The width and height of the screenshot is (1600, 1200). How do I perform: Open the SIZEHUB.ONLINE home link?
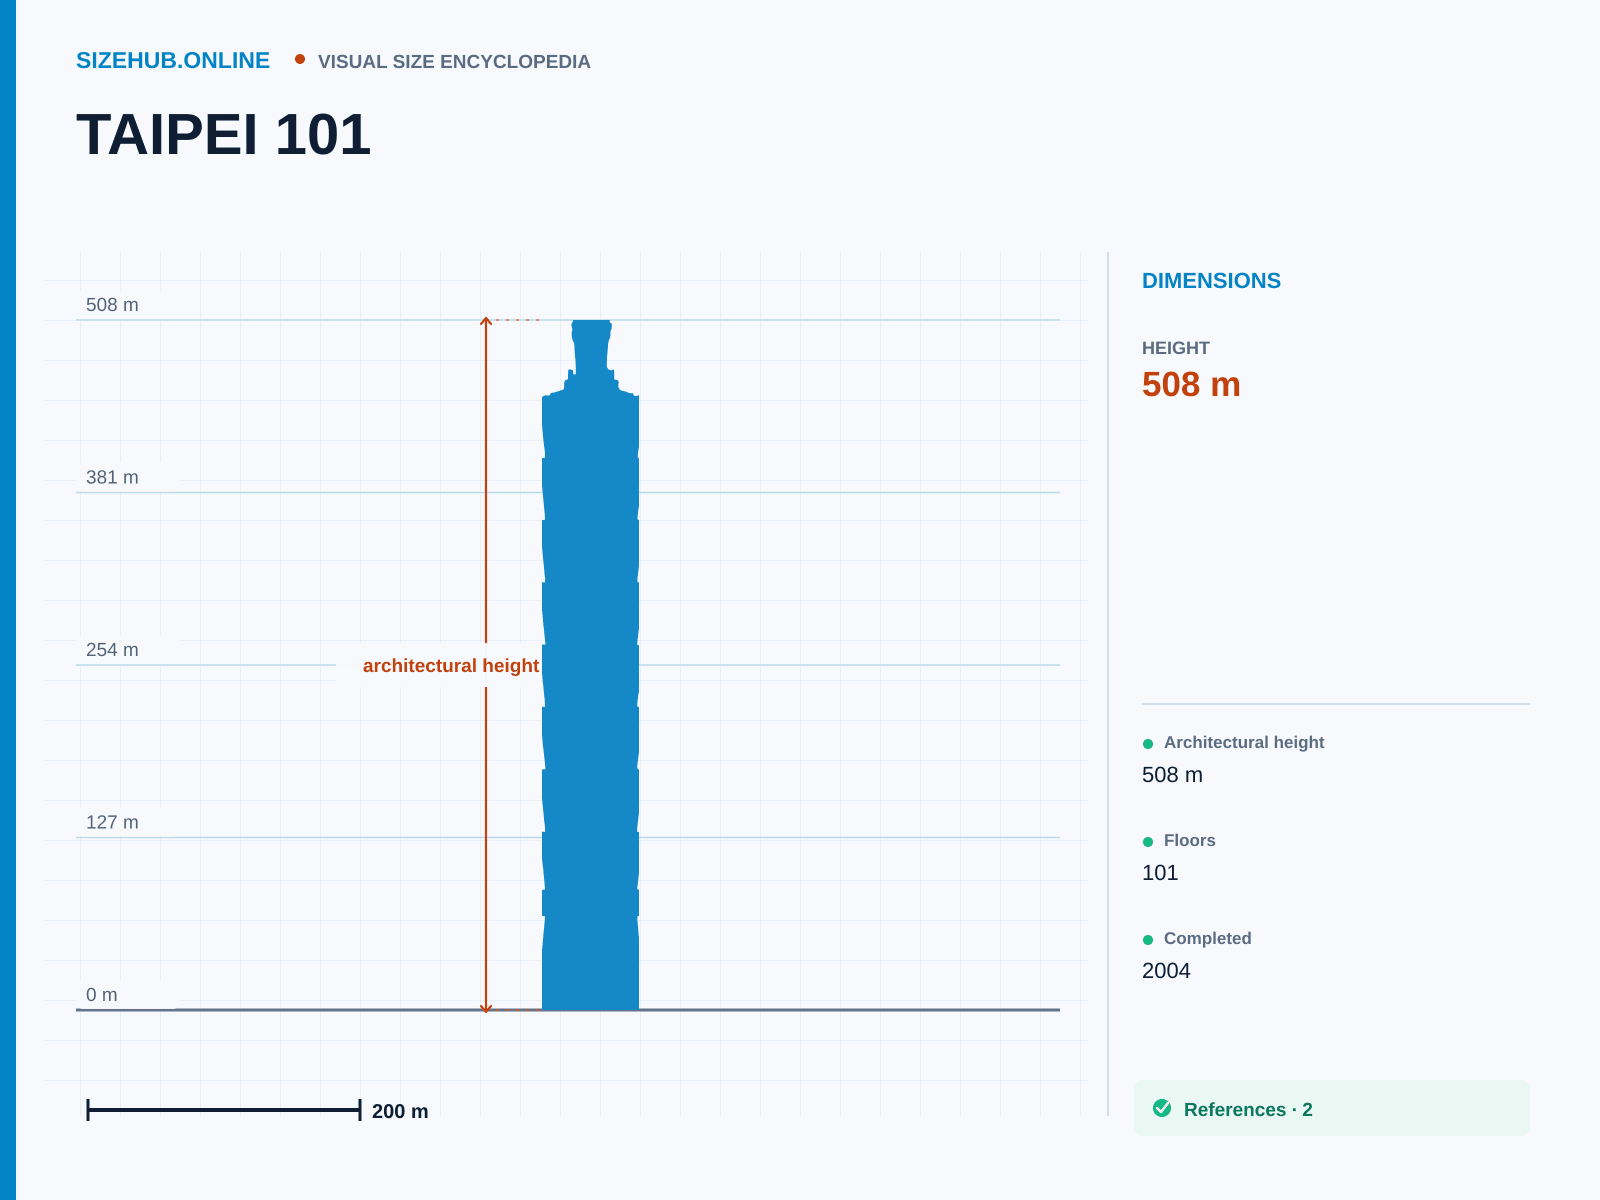pyautogui.click(x=173, y=60)
